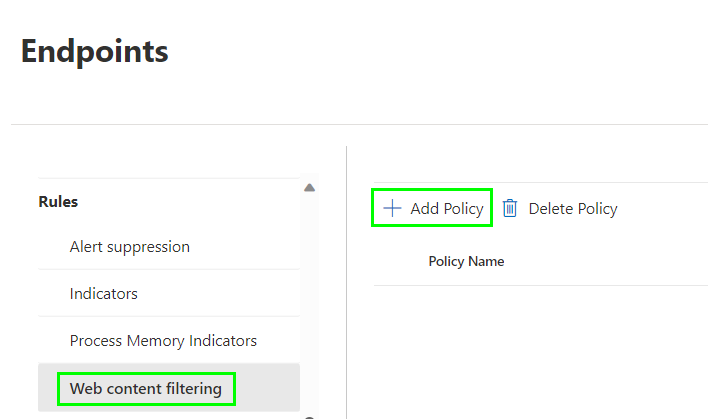Click the empty policy list area

coord(540,350)
